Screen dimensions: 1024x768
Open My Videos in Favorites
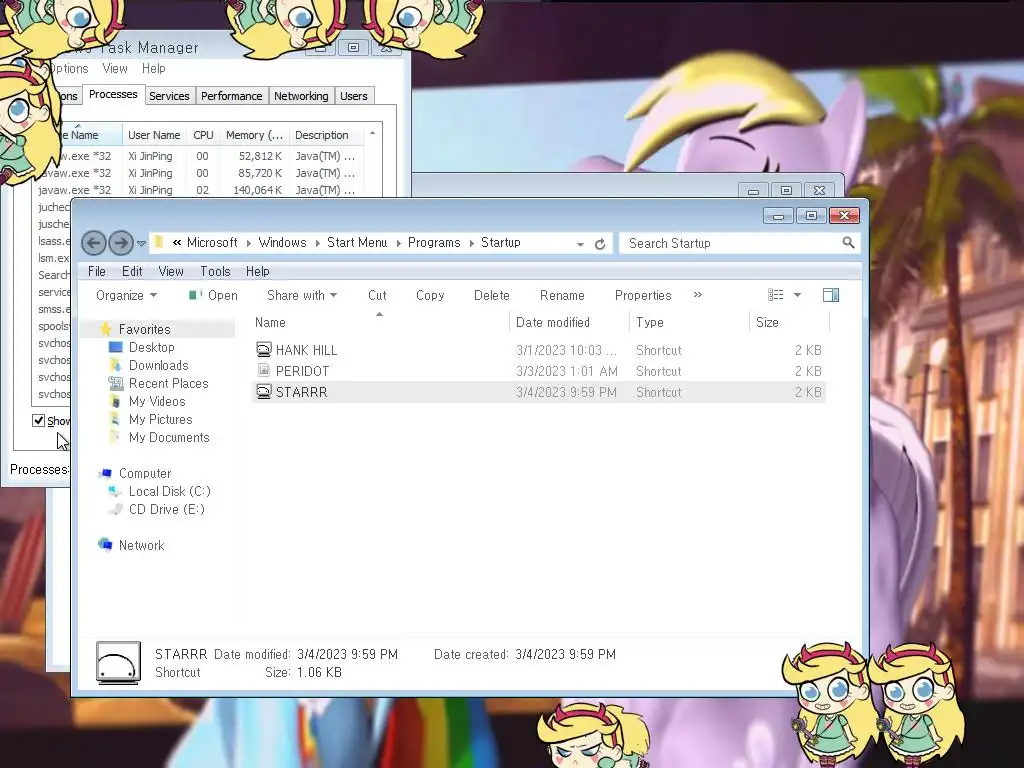[x=157, y=401]
